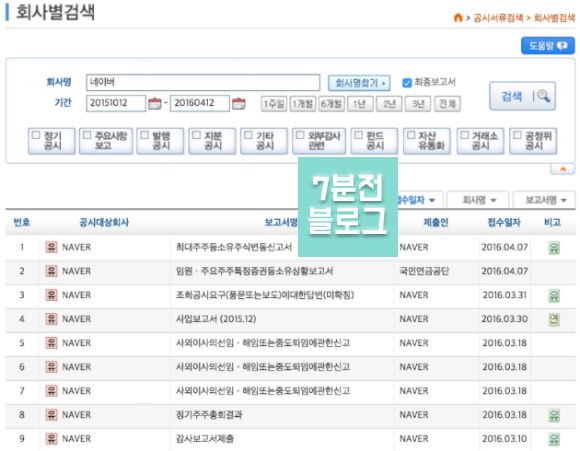Open 임원ㆍ주요주주특정증권등소유상황보고서 report
Image resolution: width=580 pixels, height=451 pixels.
click(x=254, y=271)
